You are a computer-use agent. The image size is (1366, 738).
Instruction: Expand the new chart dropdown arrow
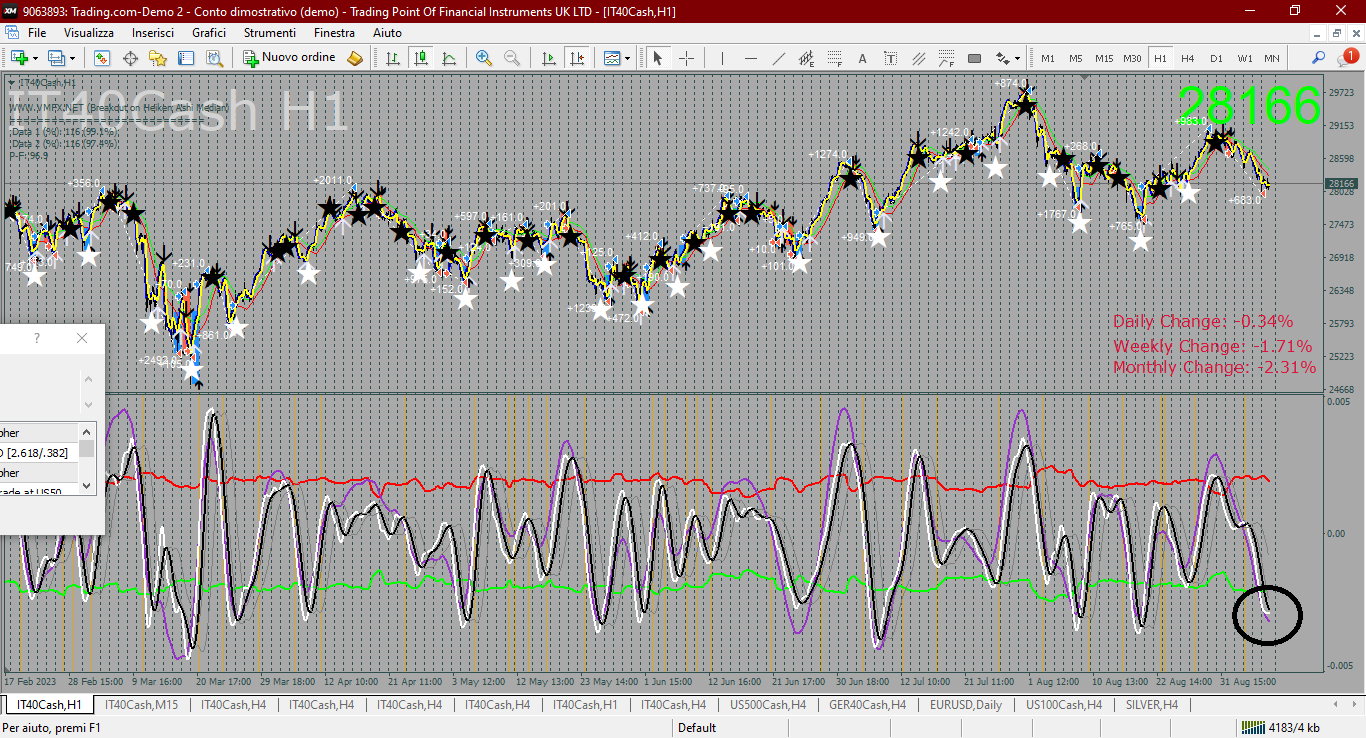pos(35,59)
